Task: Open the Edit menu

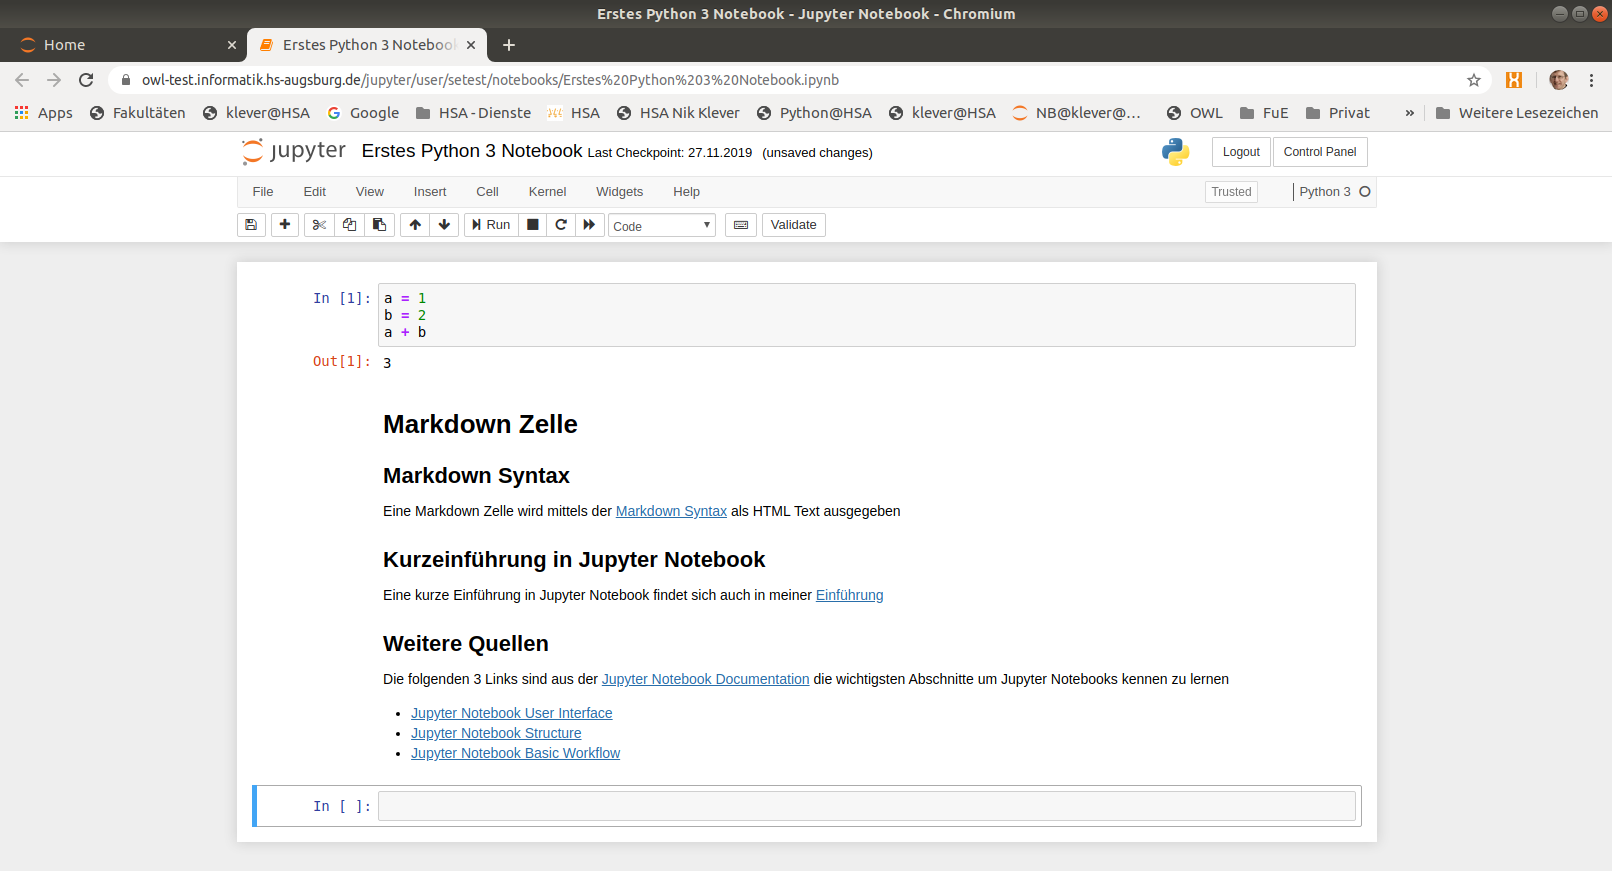Action: click(315, 192)
